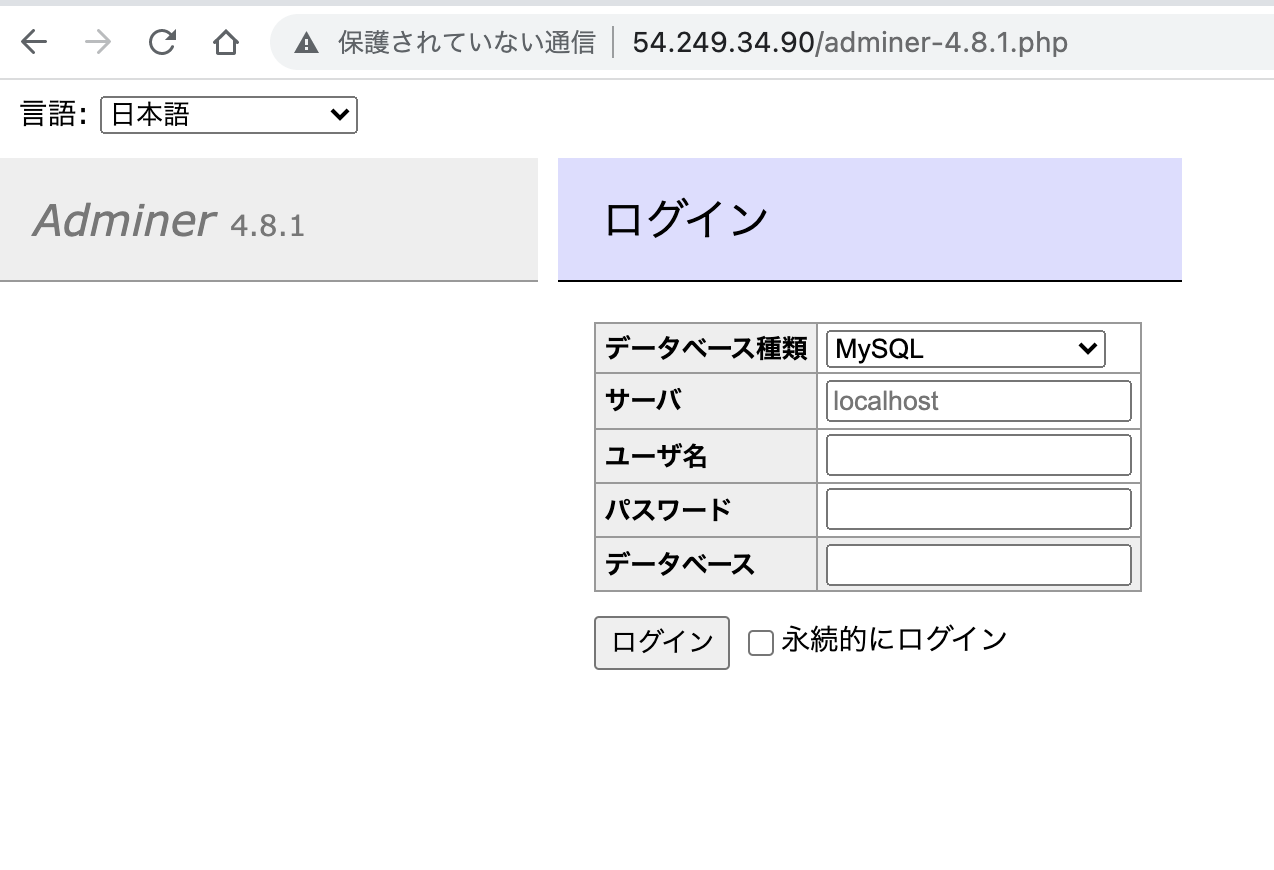Open the browser home page

pyautogui.click(x=226, y=42)
